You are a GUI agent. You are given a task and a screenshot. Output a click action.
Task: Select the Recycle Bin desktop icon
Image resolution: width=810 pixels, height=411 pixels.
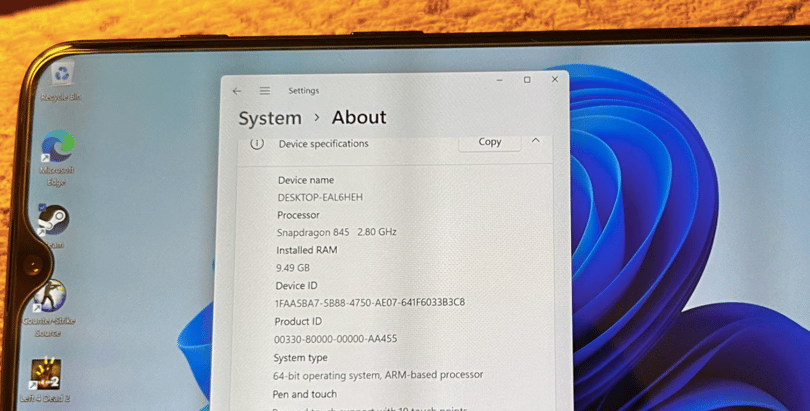(x=62, y=82)
